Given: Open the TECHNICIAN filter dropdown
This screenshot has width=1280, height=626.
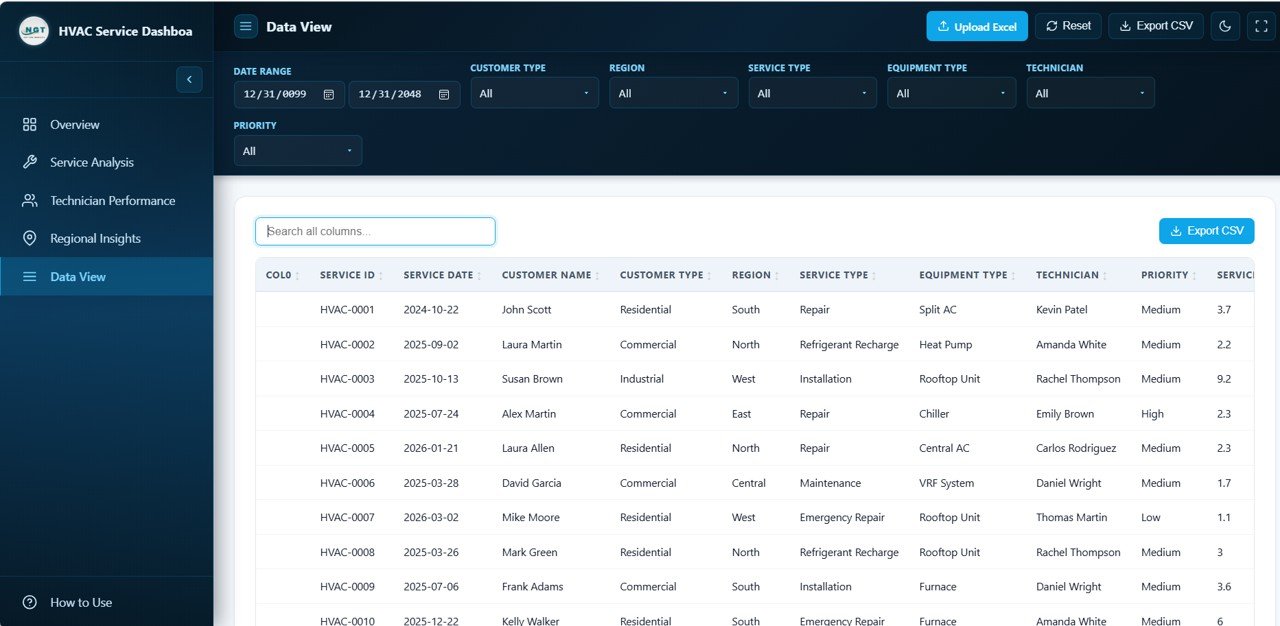Looking at the screenshot, I should pyautogui.click(x=1090, y=93).
